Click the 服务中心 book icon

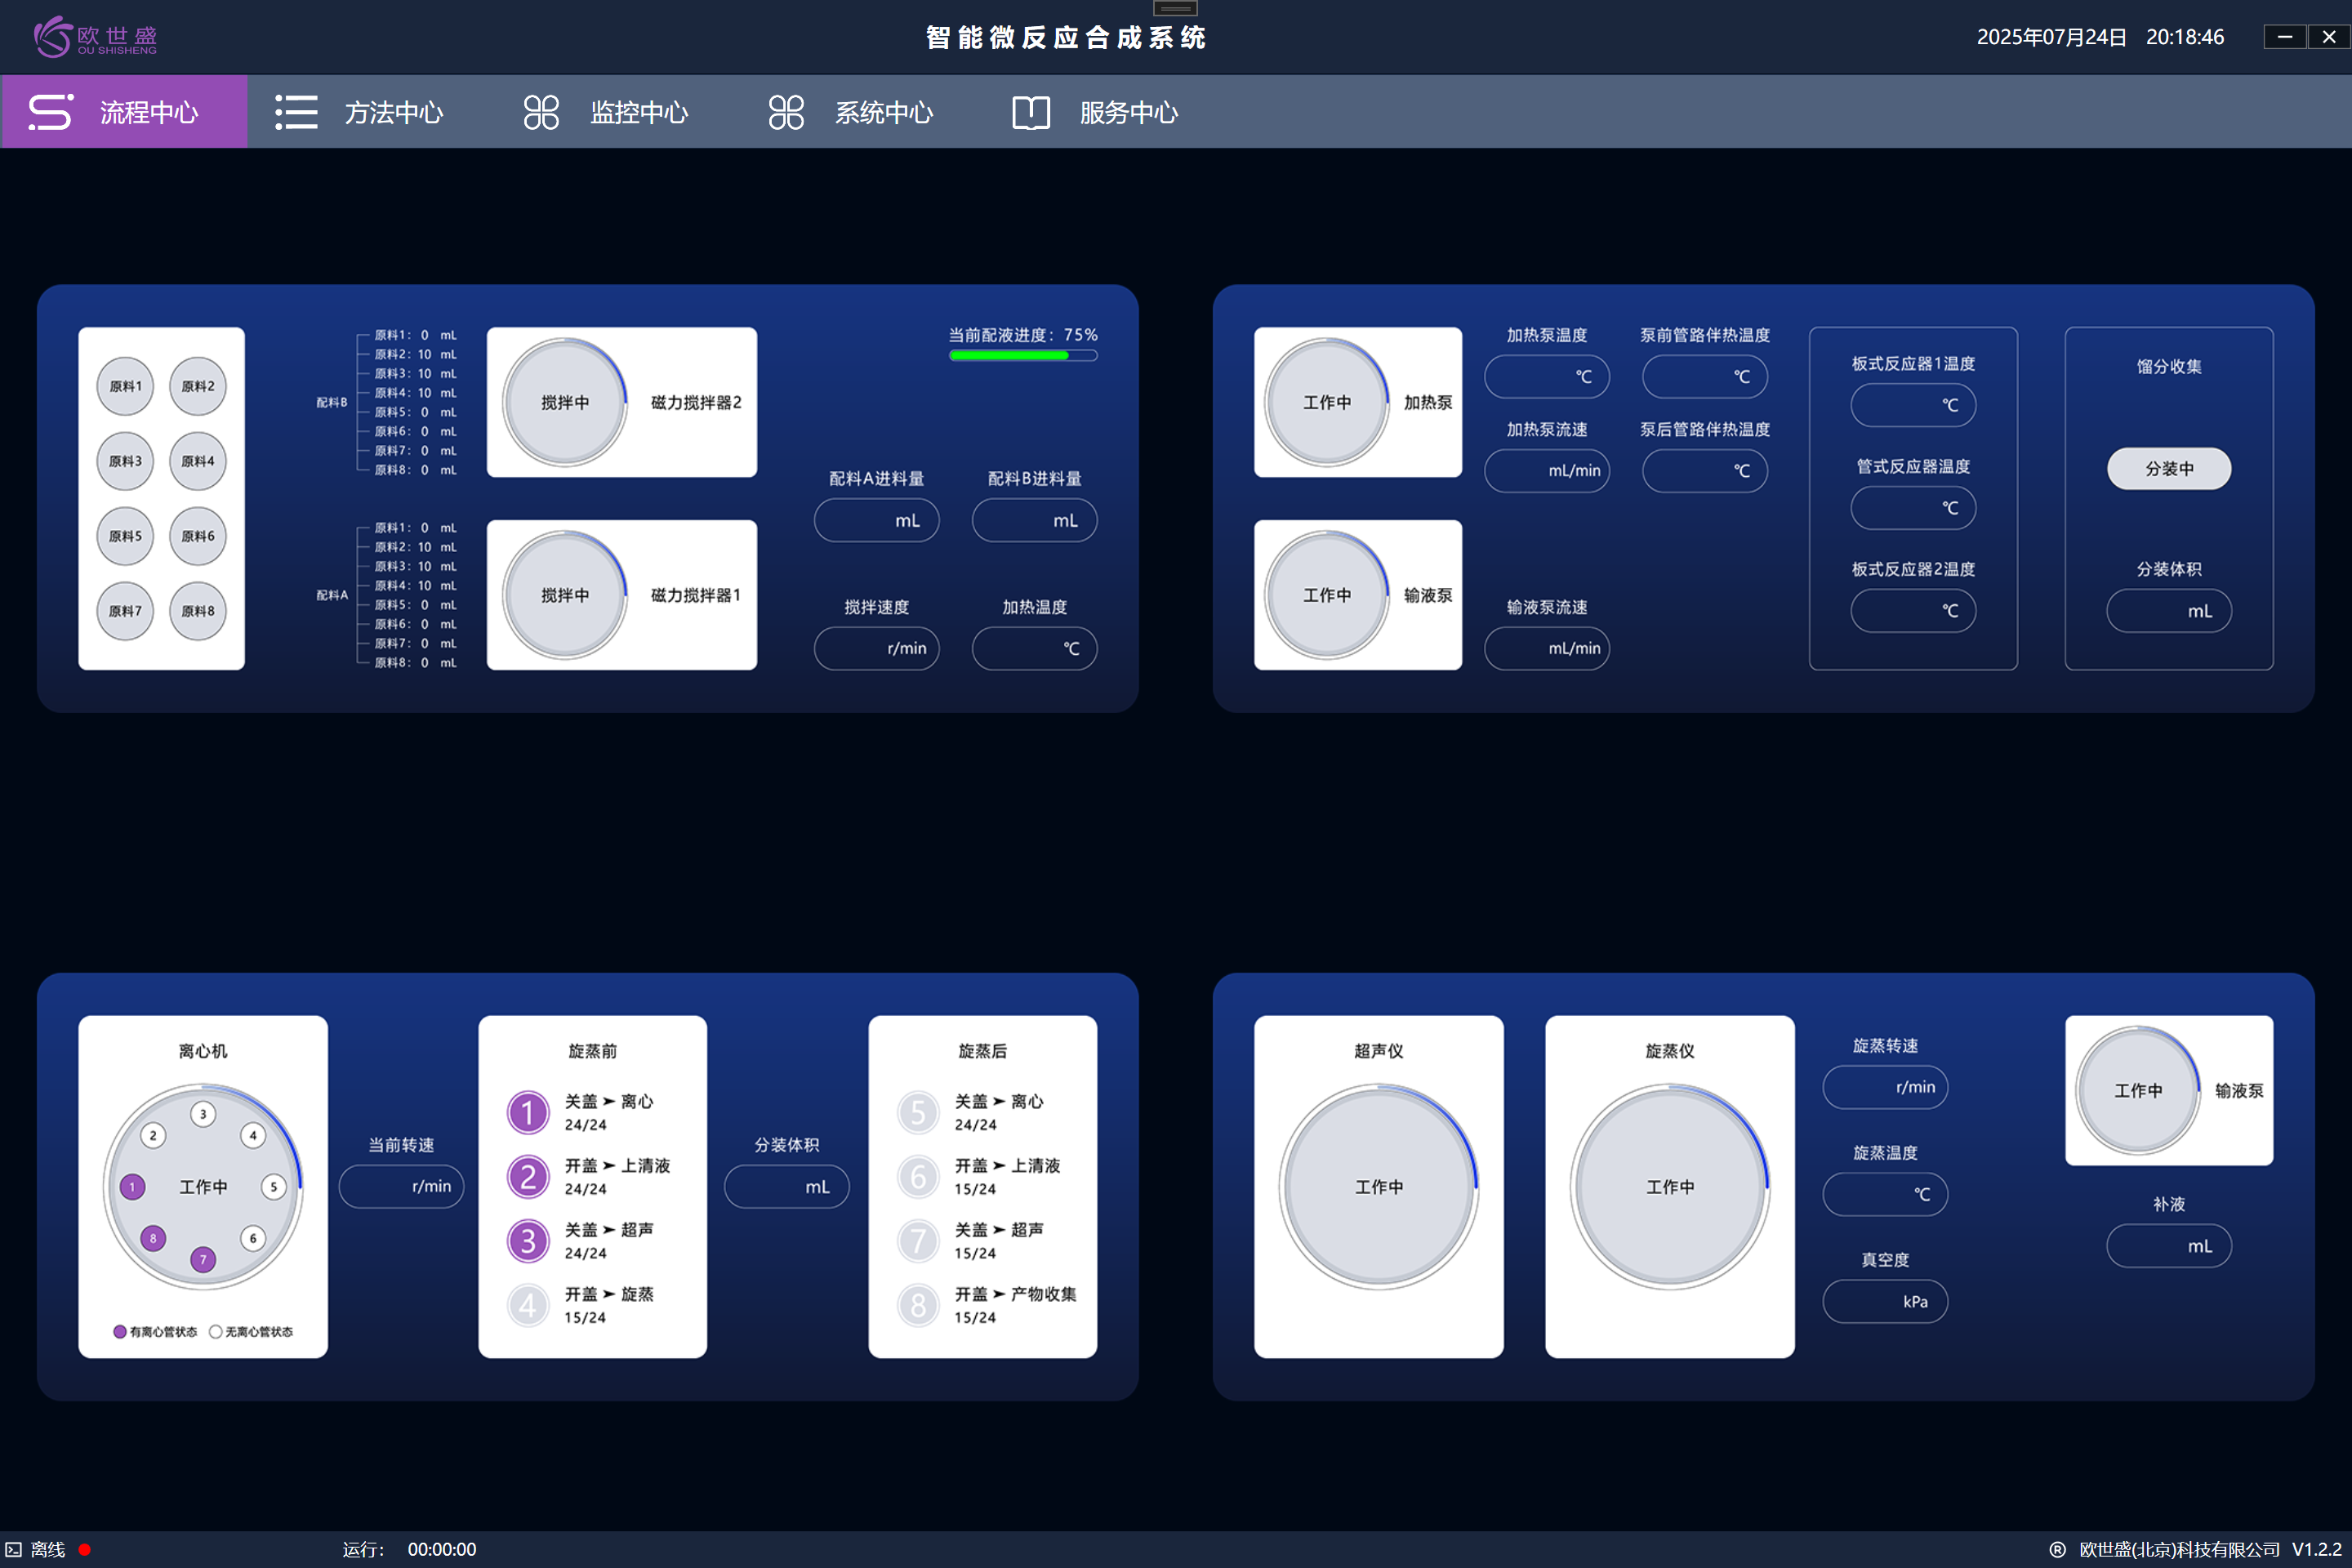pyautogui.click(x=1031, y=112)
